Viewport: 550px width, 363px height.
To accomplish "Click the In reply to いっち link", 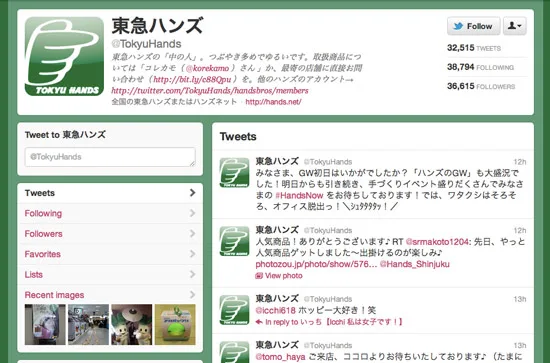I will click(334, 322).
